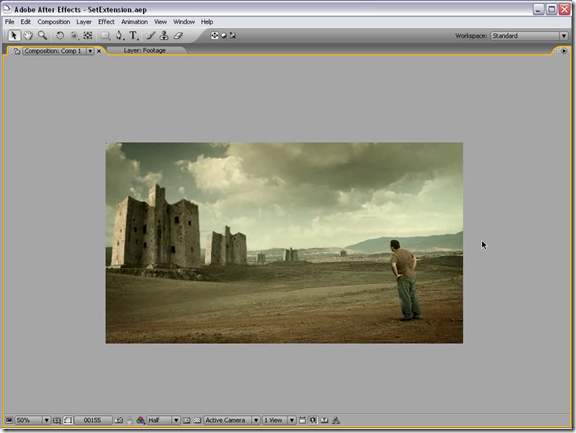Expand the 50% magnification dropdown
576x433 pixels.
click(32, 420)
